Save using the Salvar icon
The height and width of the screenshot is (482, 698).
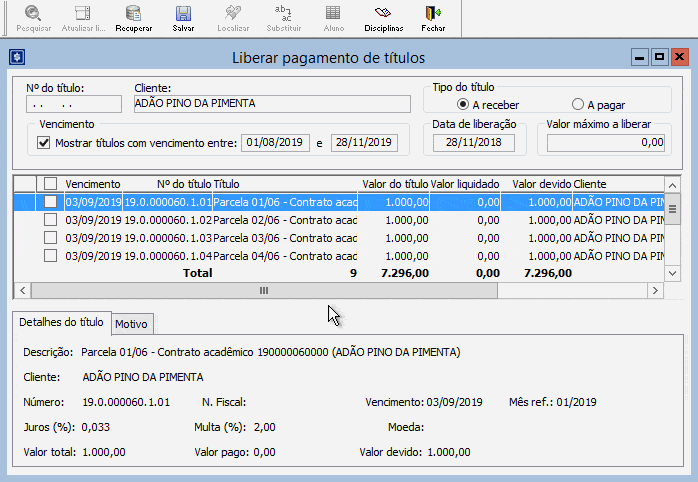[183, 17]
